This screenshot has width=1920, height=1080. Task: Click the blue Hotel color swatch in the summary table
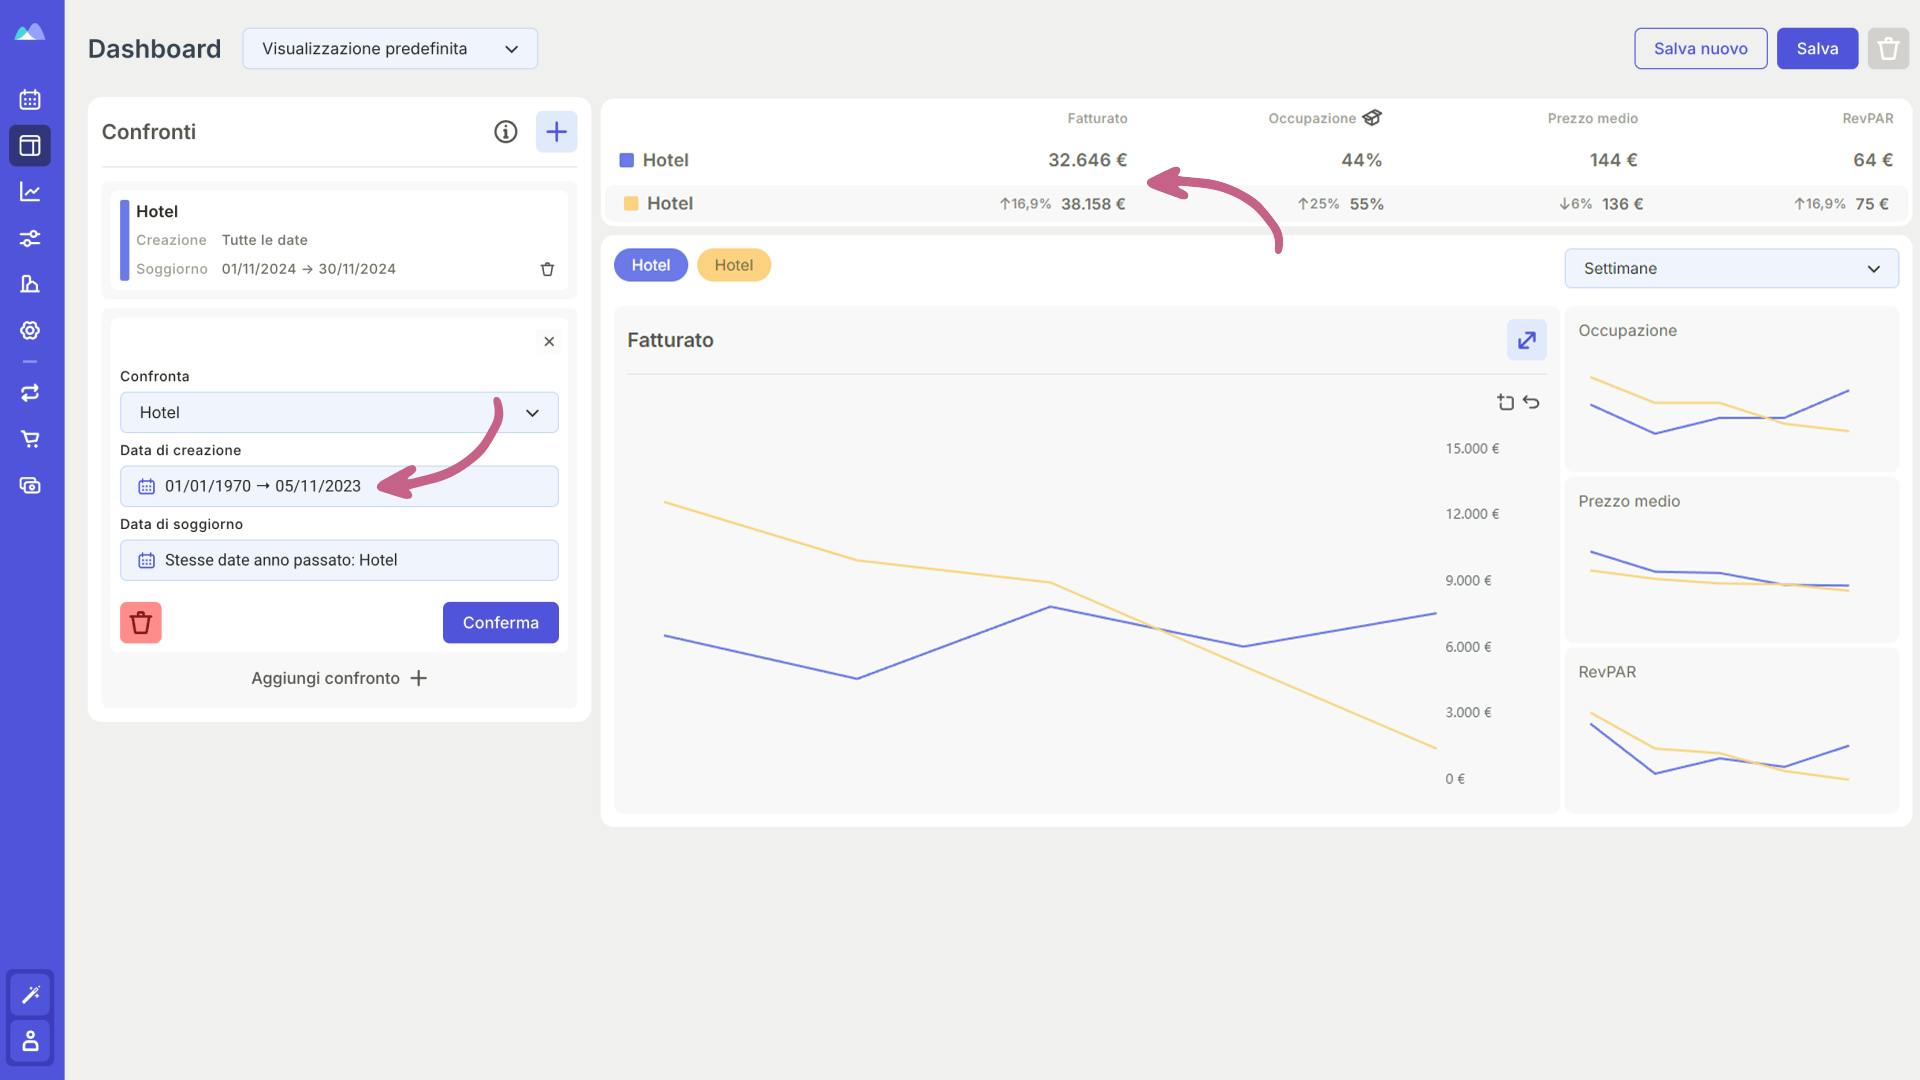(627, 160)
